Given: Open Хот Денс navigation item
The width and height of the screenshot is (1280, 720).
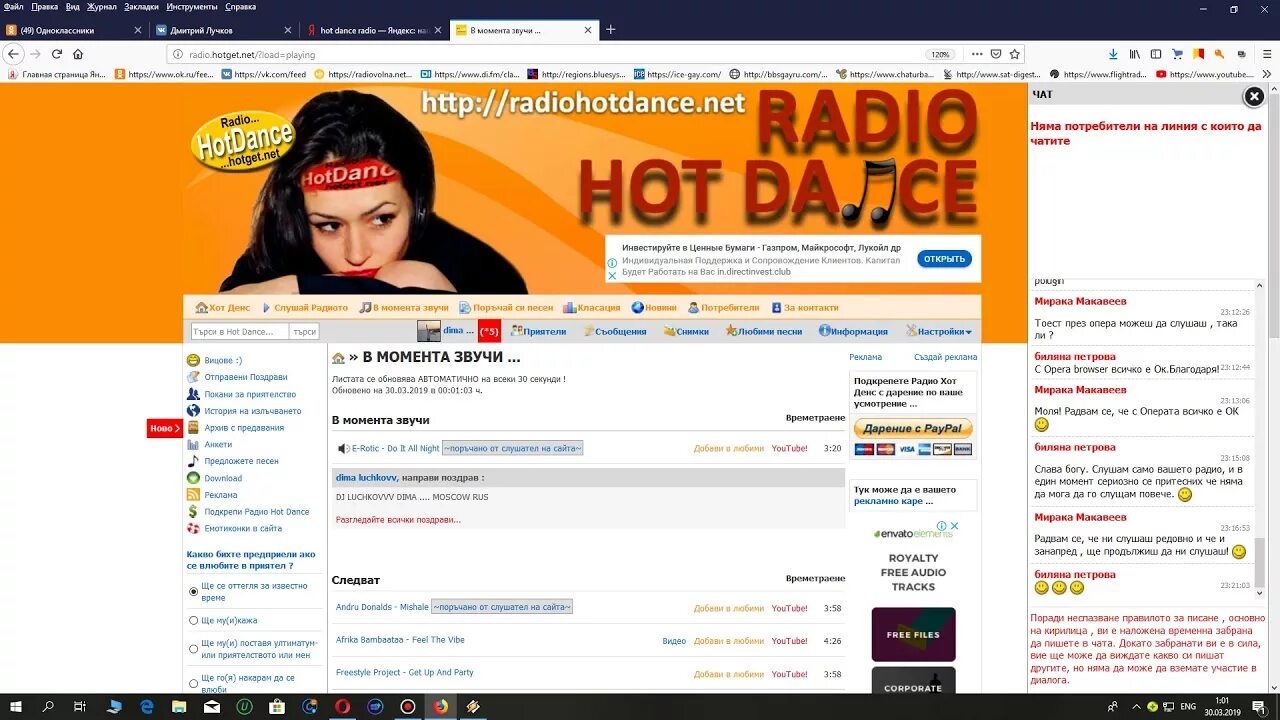Looking at the screenshot, I should point(223,308).
